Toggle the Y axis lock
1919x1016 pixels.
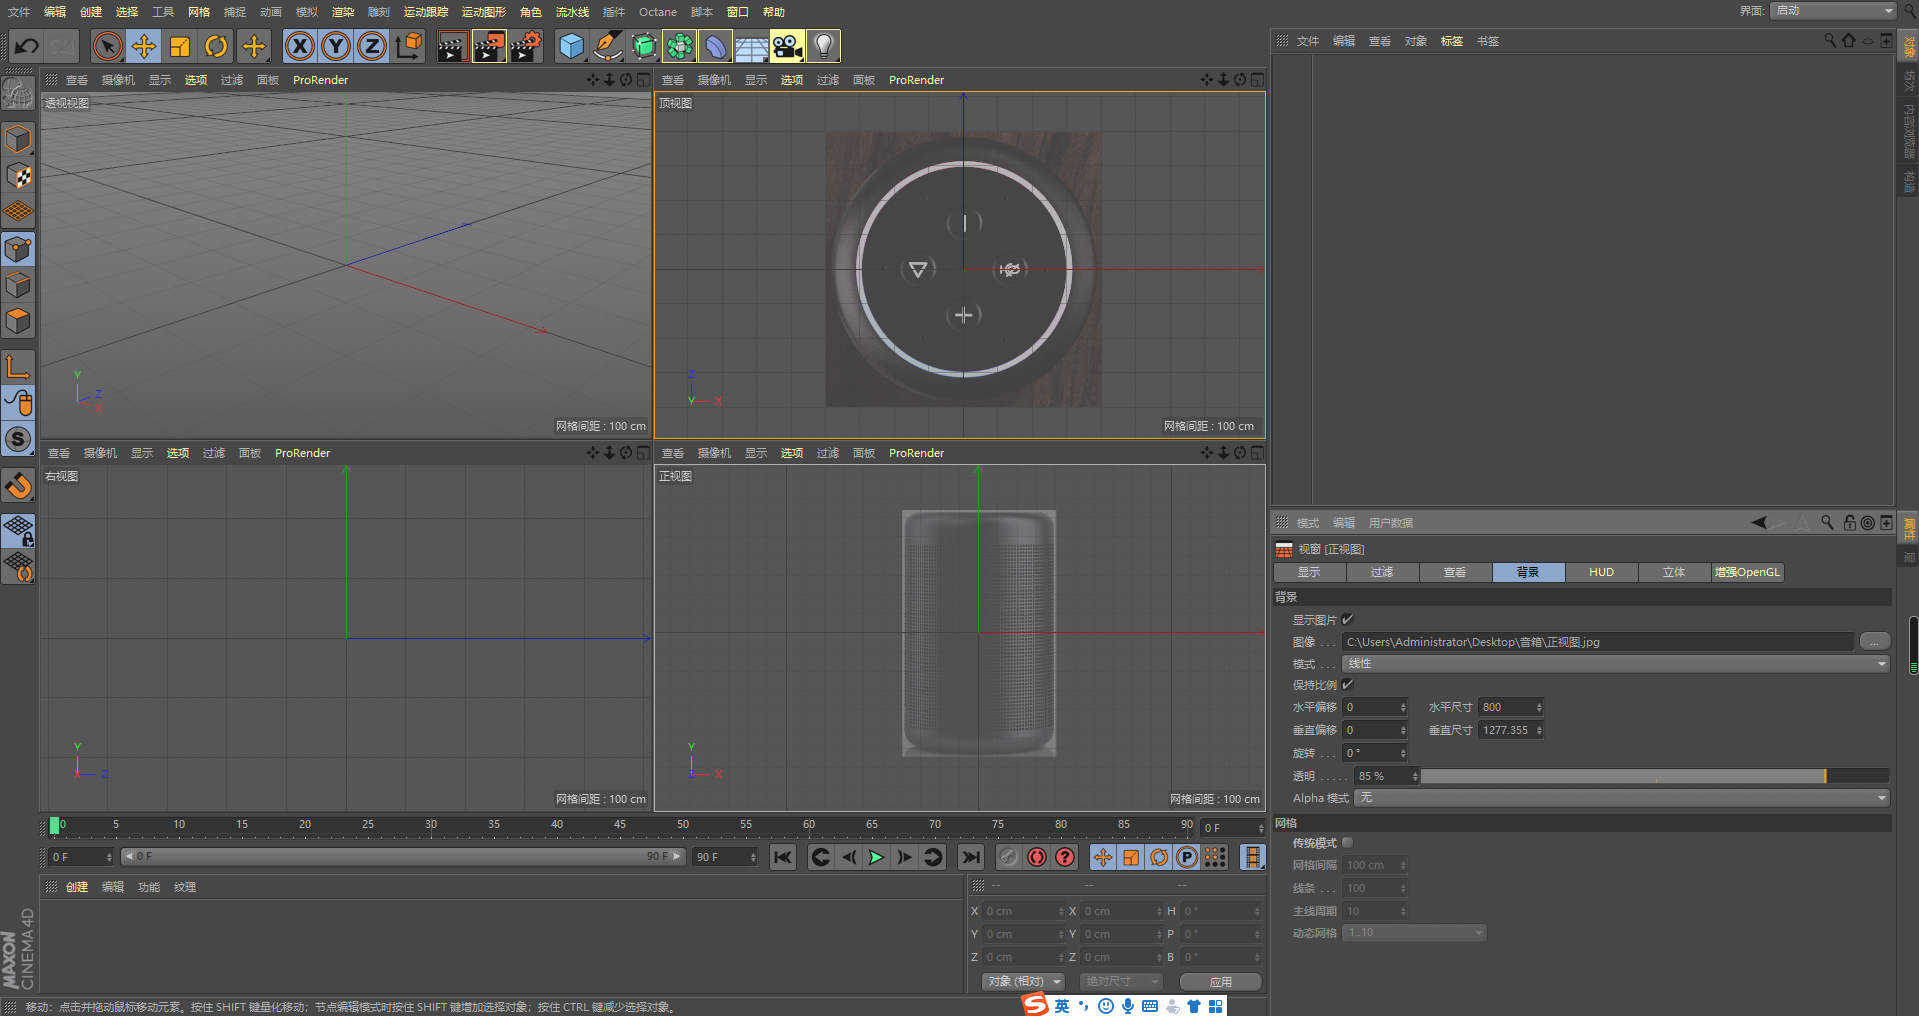pyautogui.click(x=336, y=46)
